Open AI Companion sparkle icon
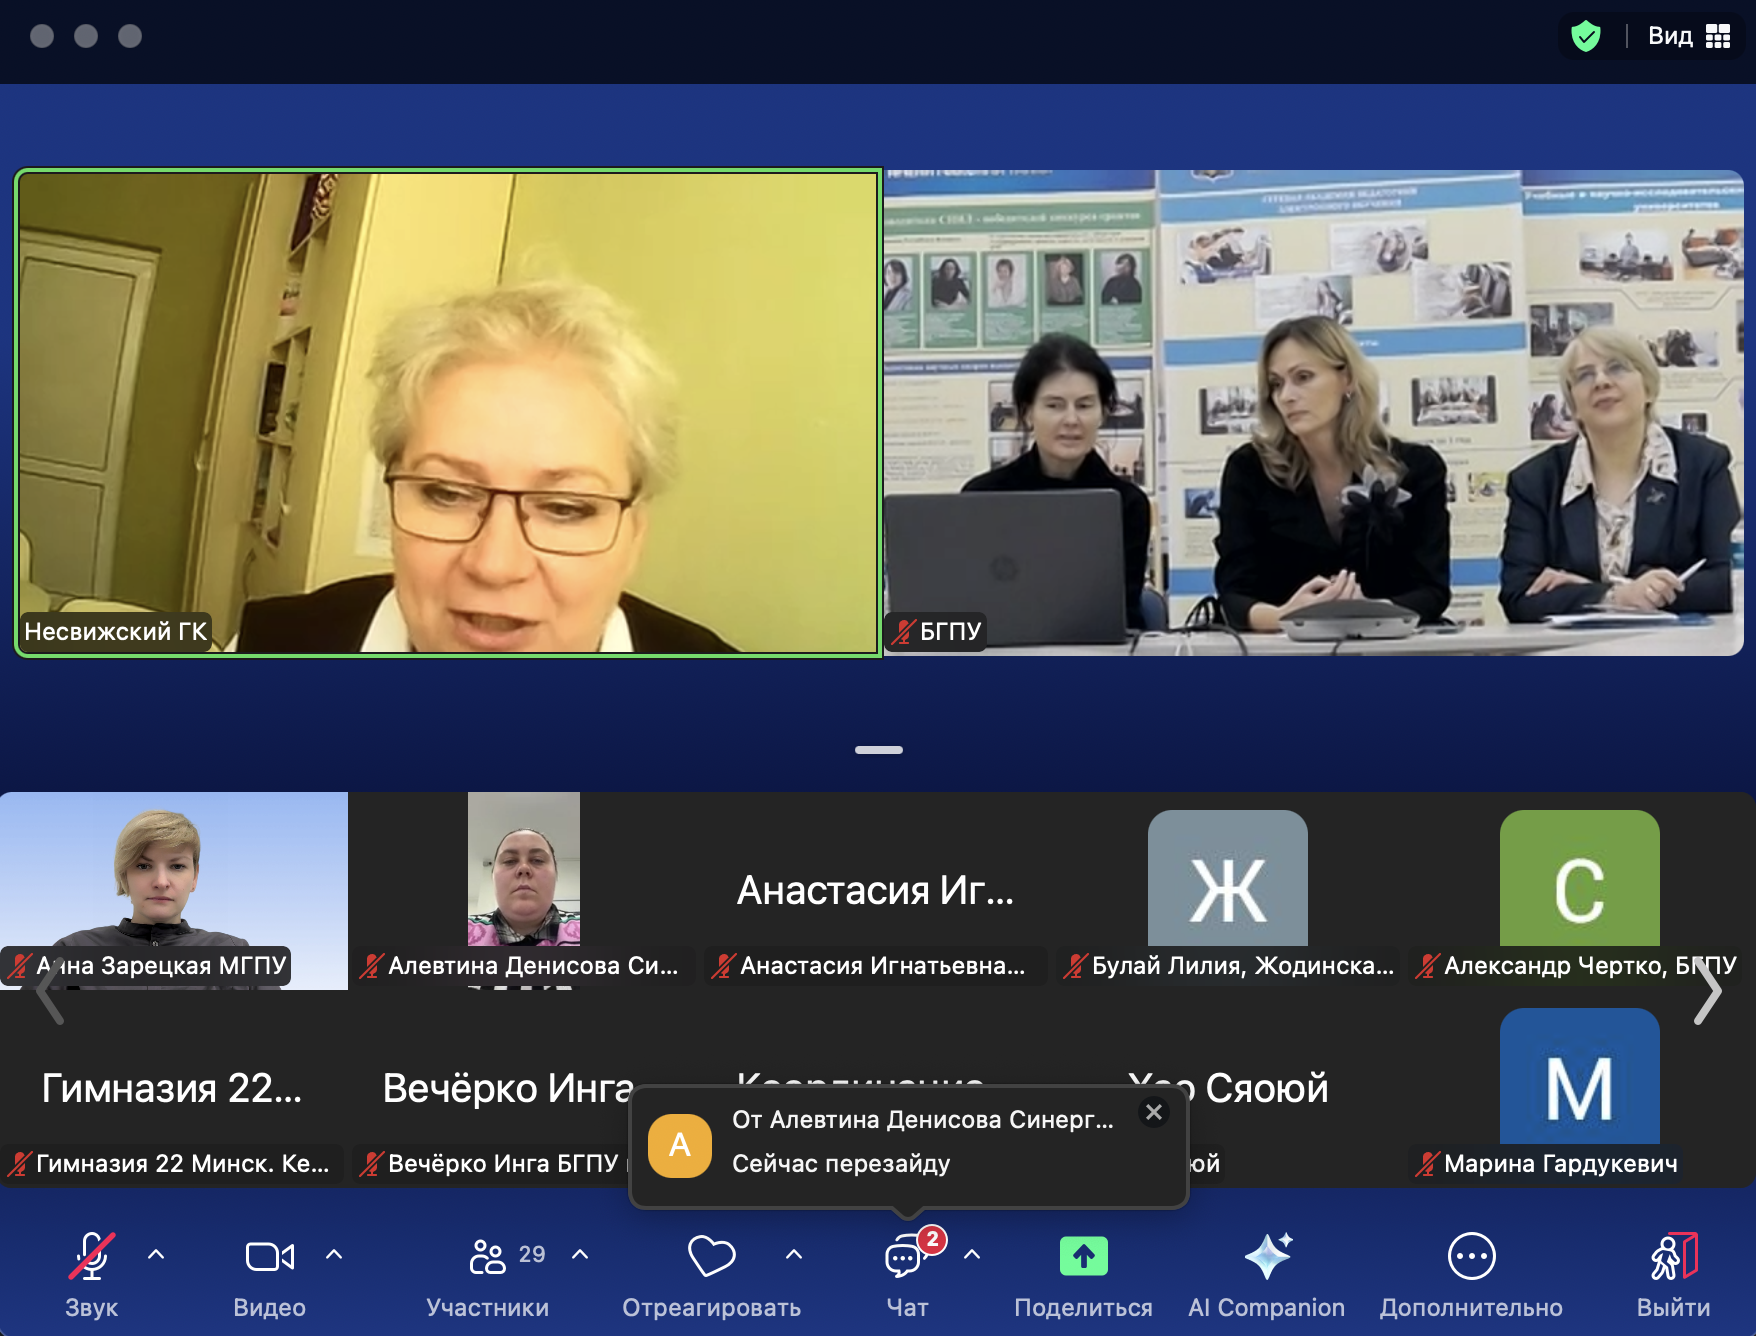Image resolution: width=1756 pixels, height=1336 pixels. [1266, 1256]
